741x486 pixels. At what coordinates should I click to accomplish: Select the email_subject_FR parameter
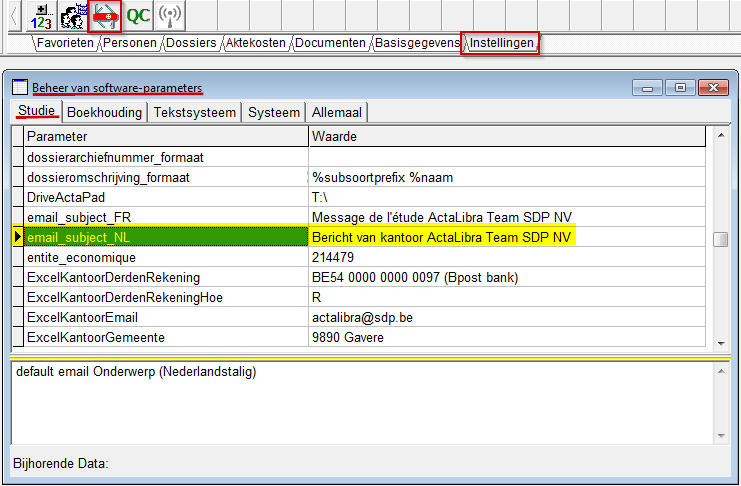point(166,217)
